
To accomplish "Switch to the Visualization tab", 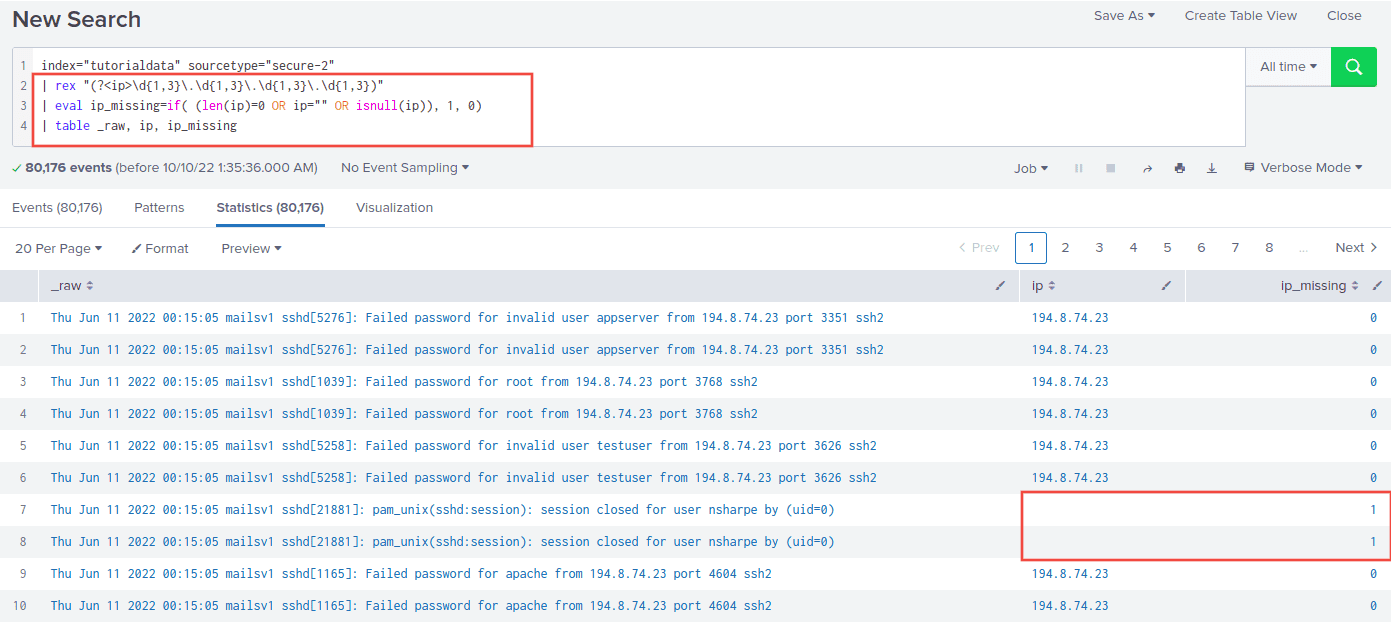I will [x=394, y=207].
